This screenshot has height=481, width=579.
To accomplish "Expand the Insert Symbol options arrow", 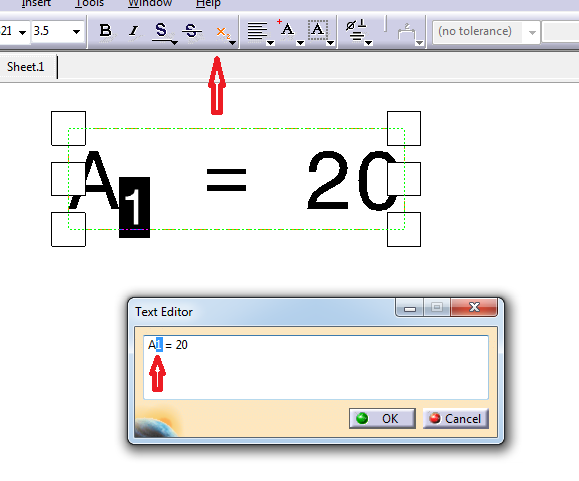I will 369,43.
